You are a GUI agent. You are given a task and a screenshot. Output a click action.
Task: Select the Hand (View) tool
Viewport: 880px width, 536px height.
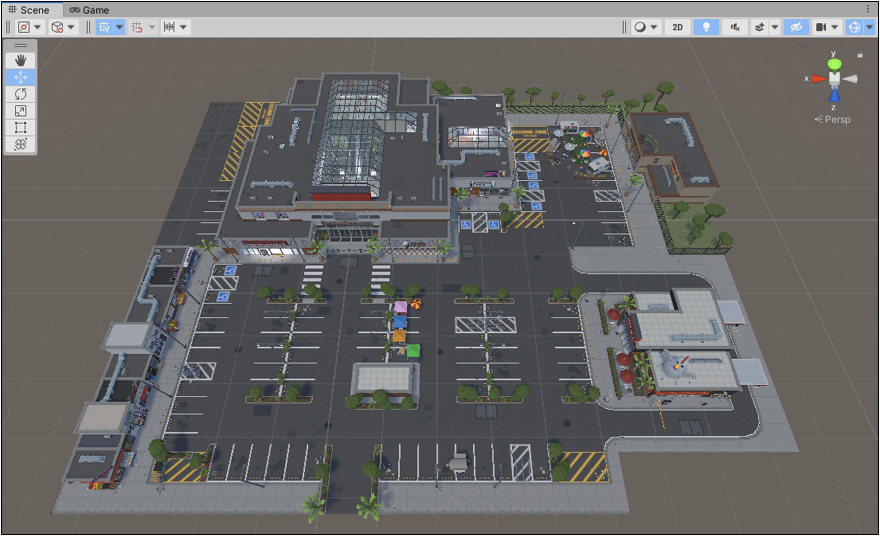tap(20, 60)
